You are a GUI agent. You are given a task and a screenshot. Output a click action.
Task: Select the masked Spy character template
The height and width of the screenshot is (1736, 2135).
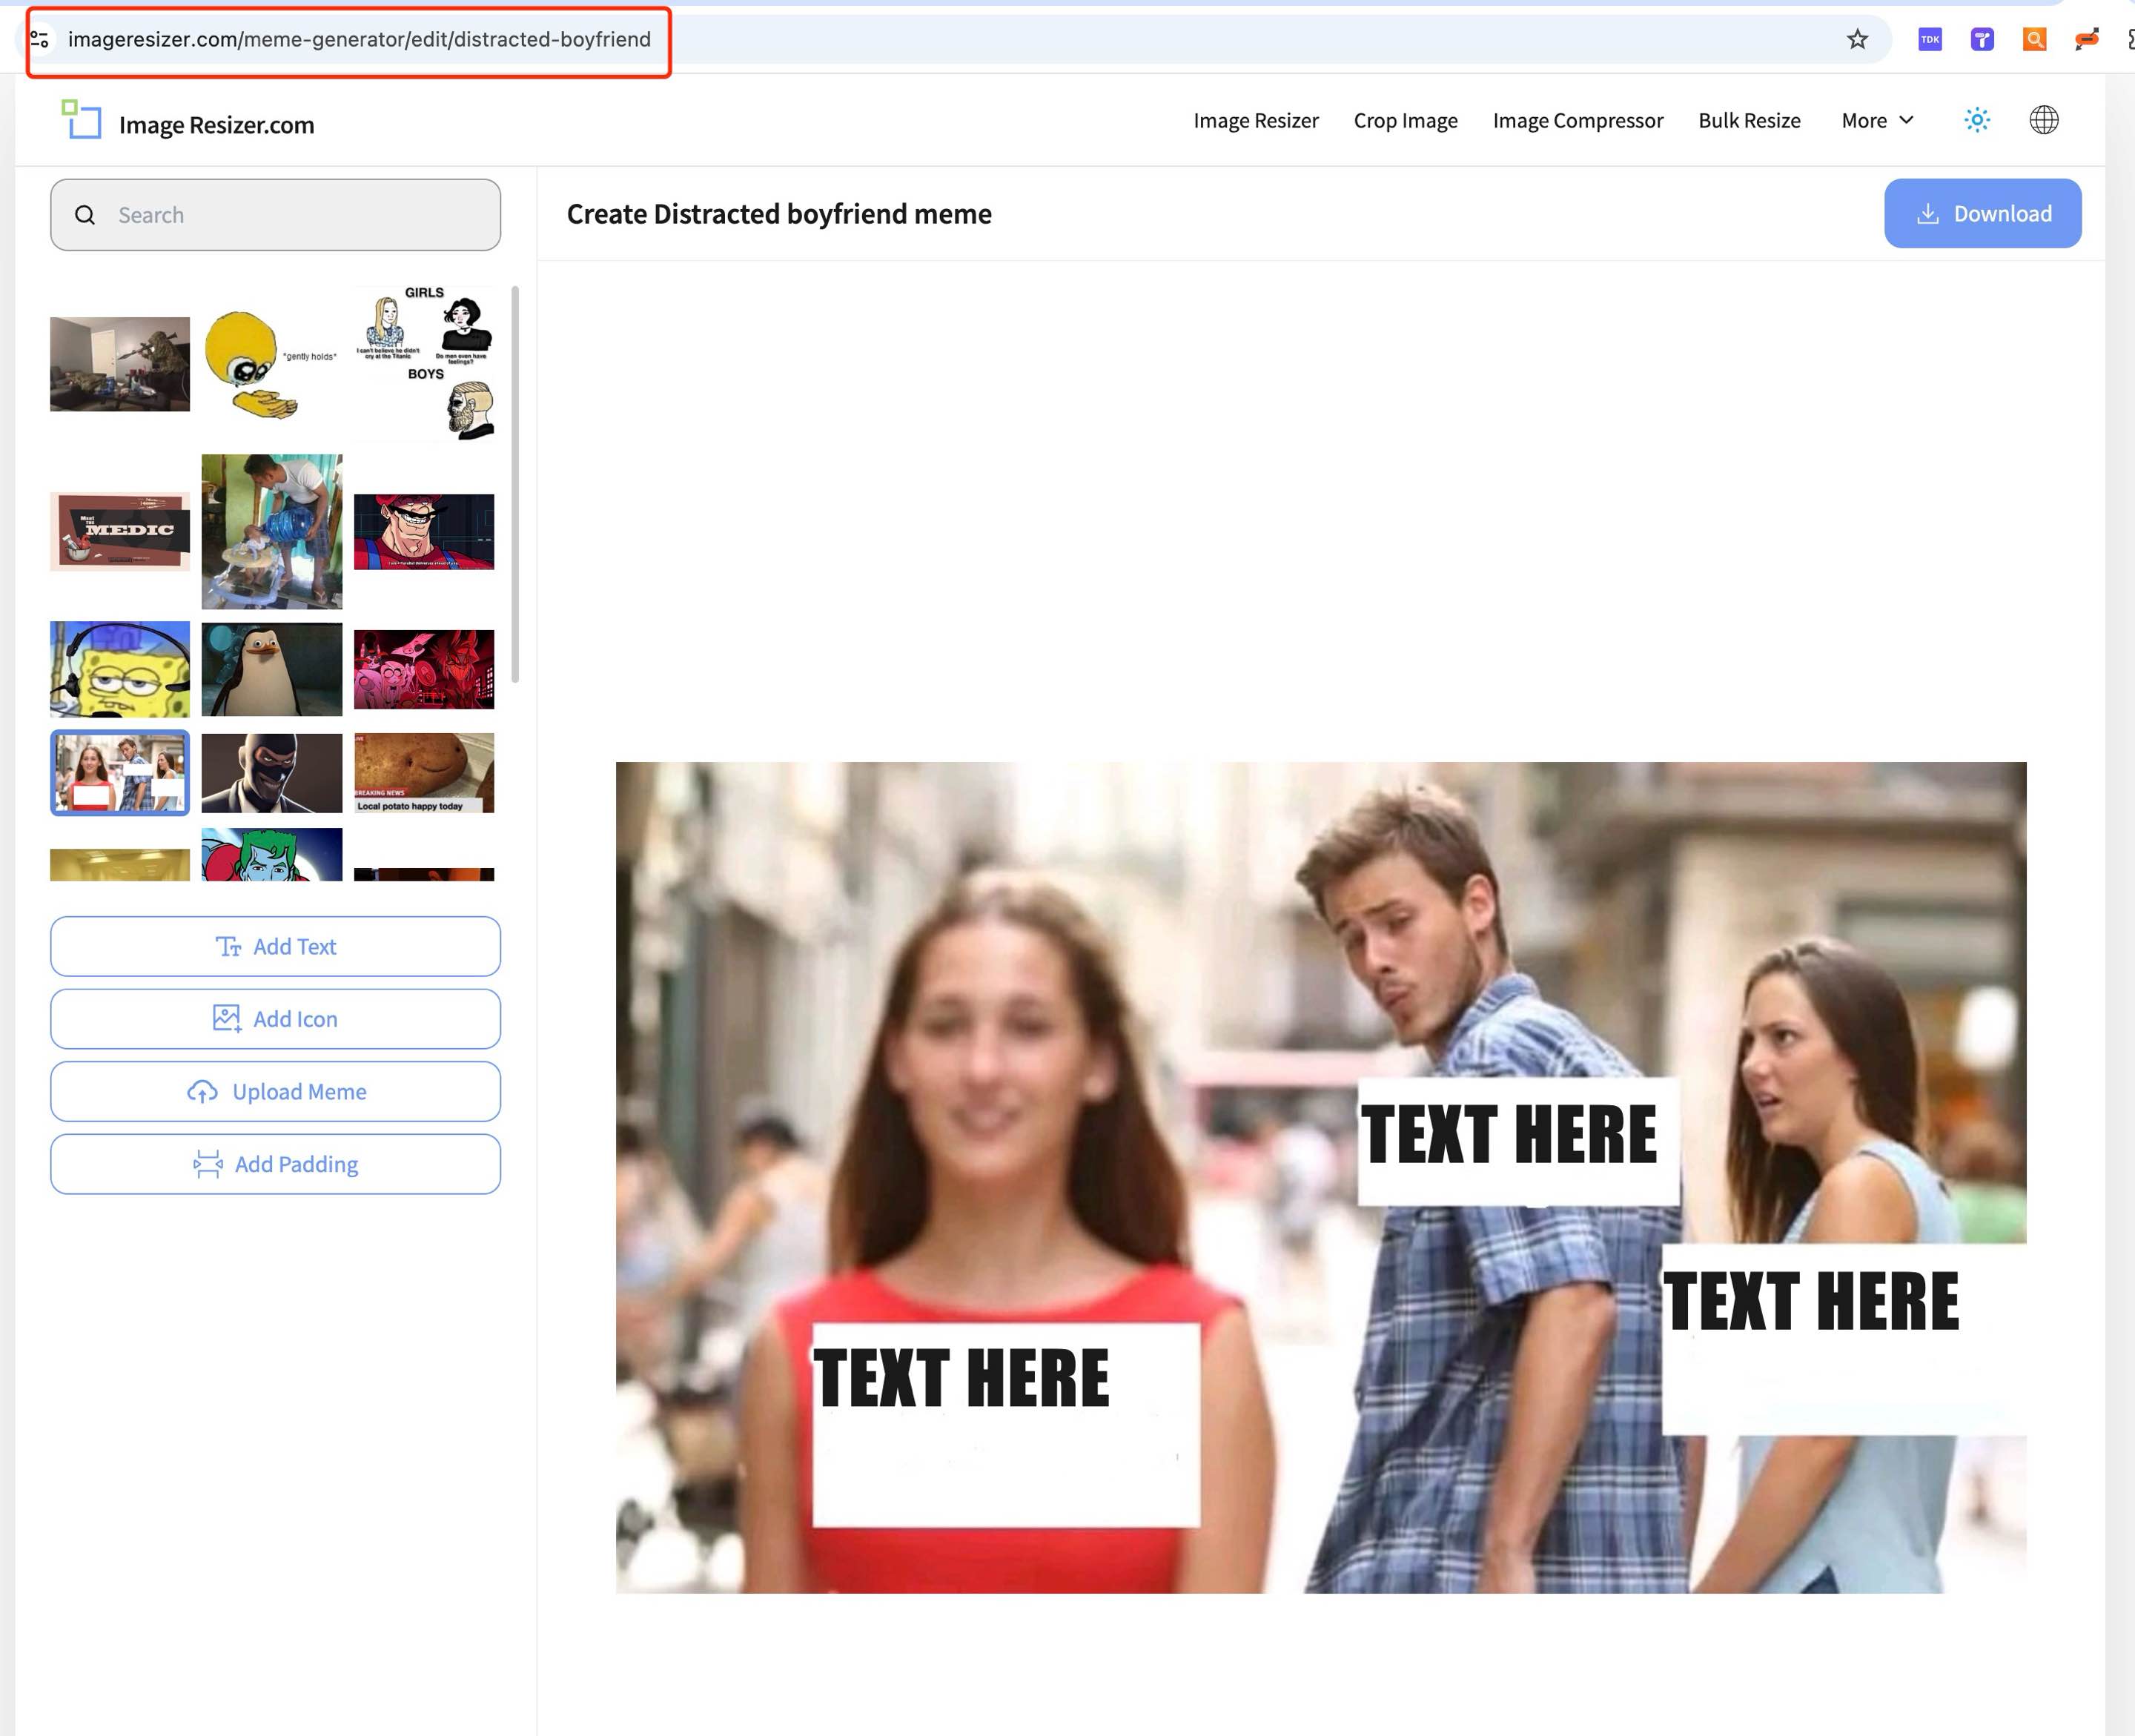point(271,772)
